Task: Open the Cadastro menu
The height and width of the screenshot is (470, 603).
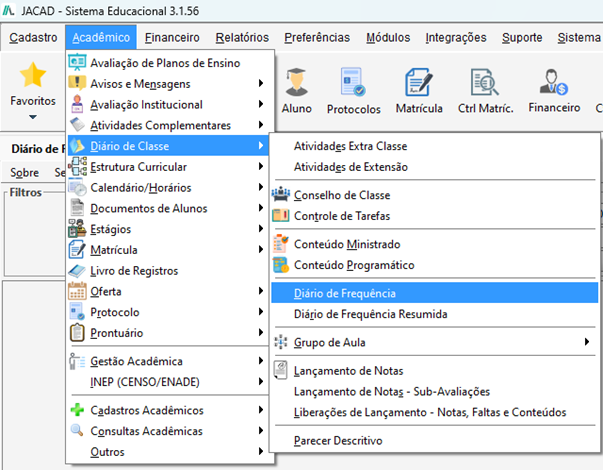Action: (33, 38)
